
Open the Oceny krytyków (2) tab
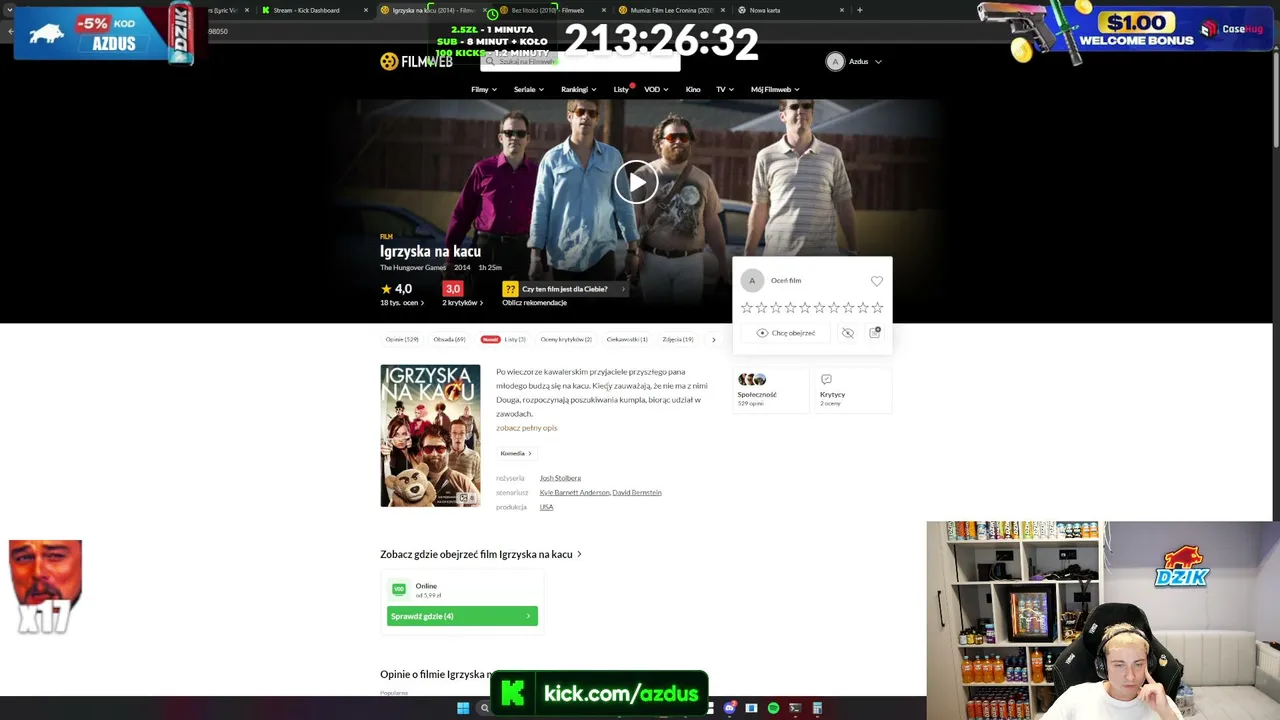pyautogui.click(x=566, y=340)
